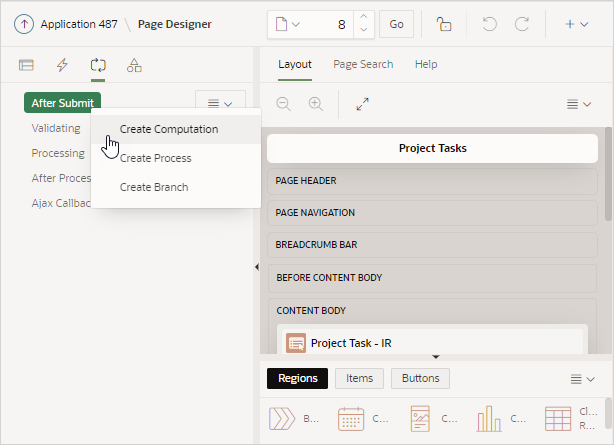Image resolution: width=614 pixels, height=445 pixels.
Task: Click the Redo arrow icon
Action: [522, 24]
